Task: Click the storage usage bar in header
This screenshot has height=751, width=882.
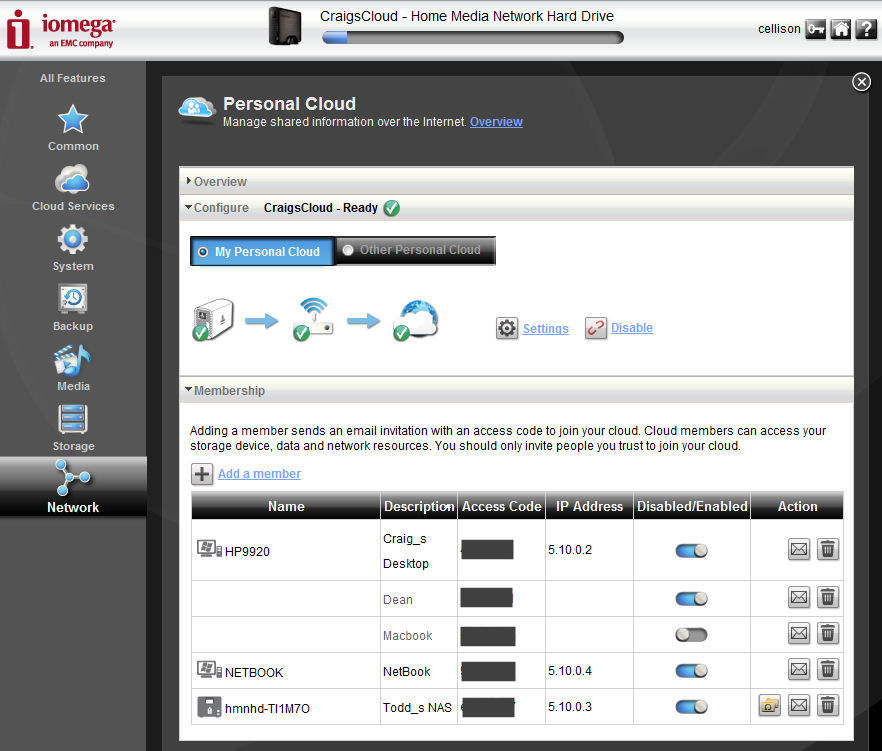Action: 472,38
